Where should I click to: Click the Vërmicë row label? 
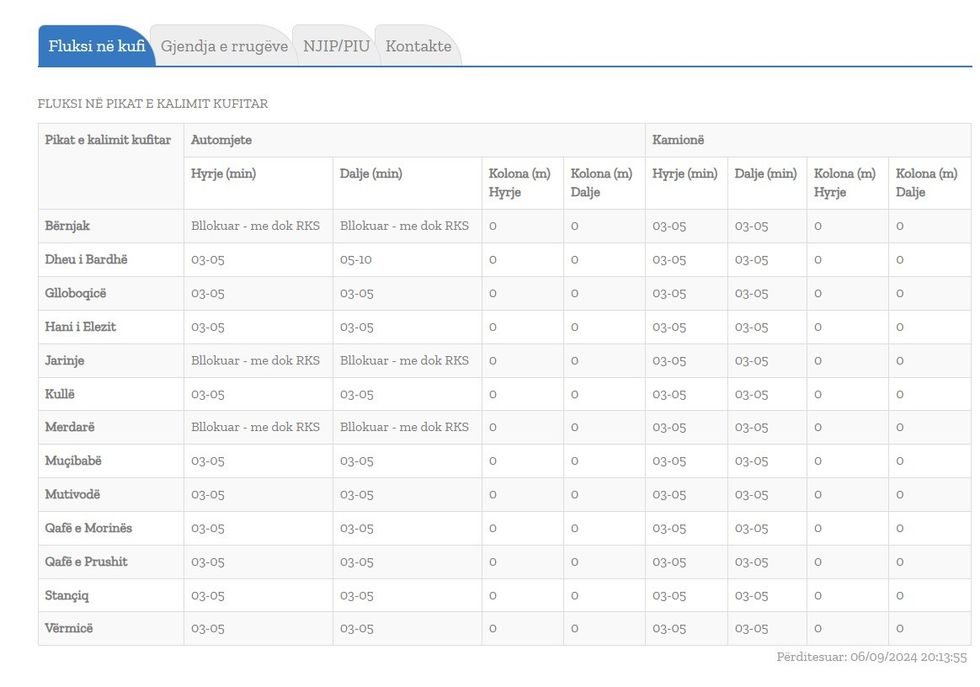(69, 629)
